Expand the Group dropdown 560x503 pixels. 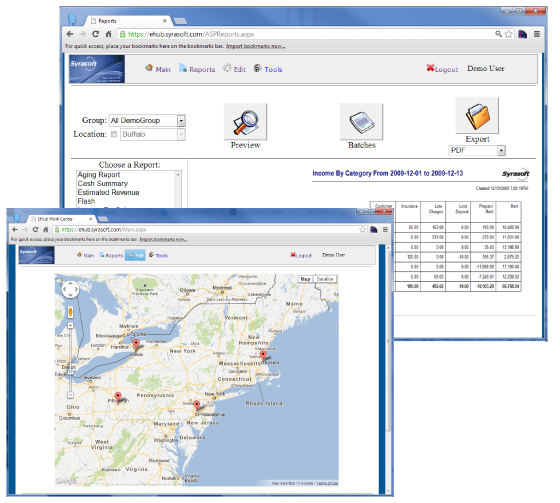(x=181, y=121)
